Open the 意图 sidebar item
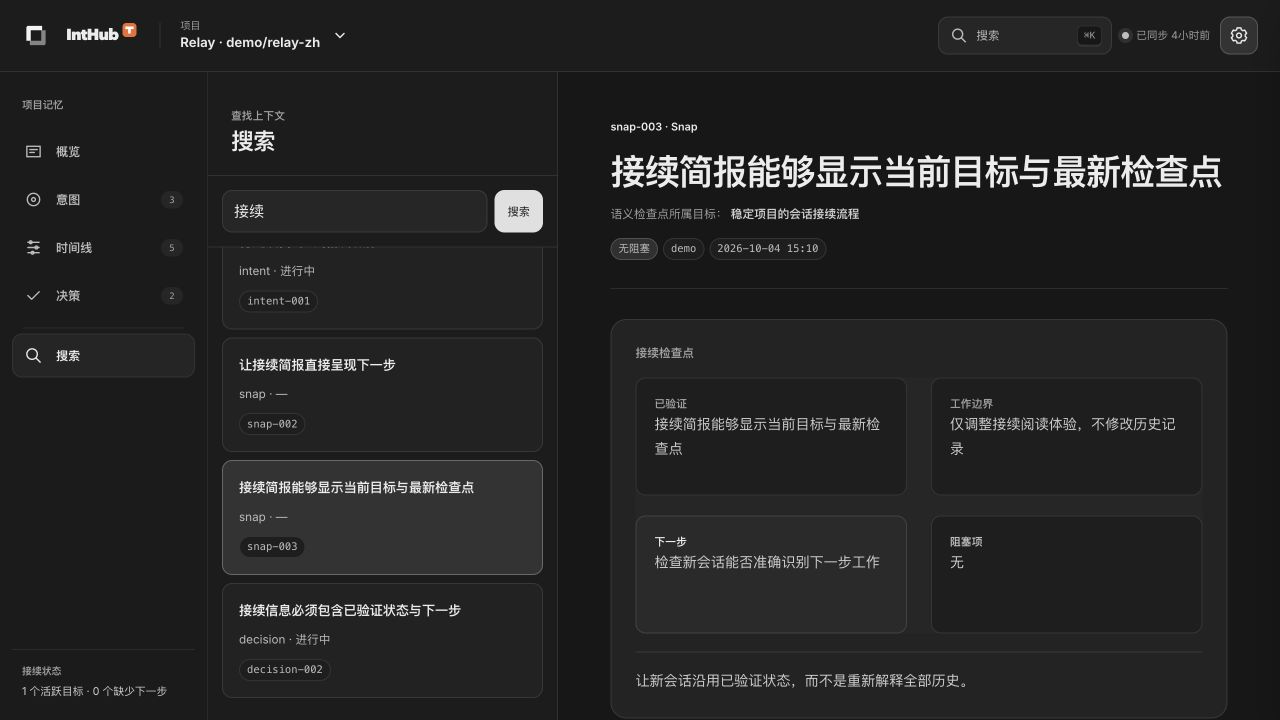This screenshot has width=1280, height=720. pos(103,200)
